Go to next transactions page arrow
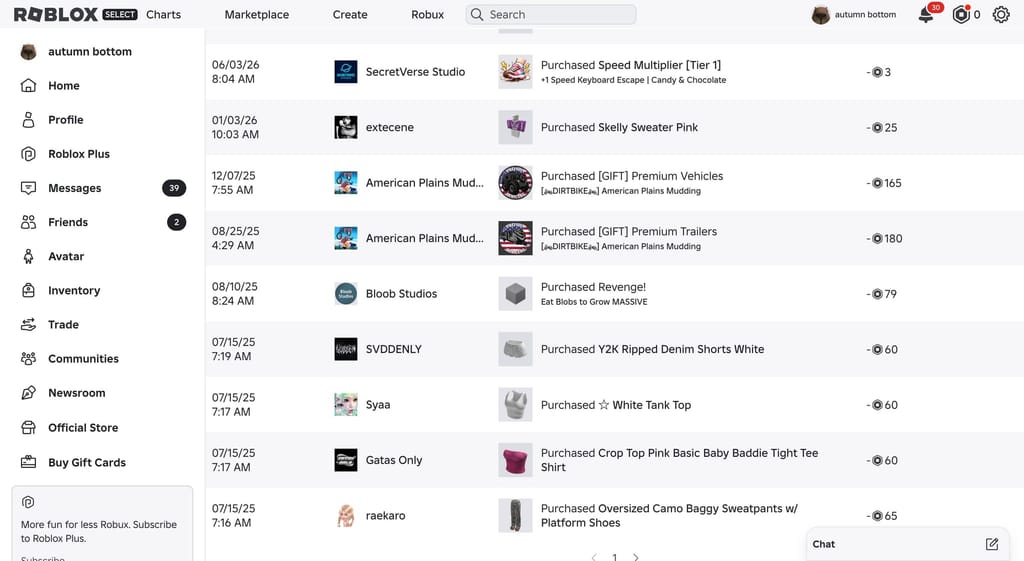 pyautogui.click(x=636, y=557)
